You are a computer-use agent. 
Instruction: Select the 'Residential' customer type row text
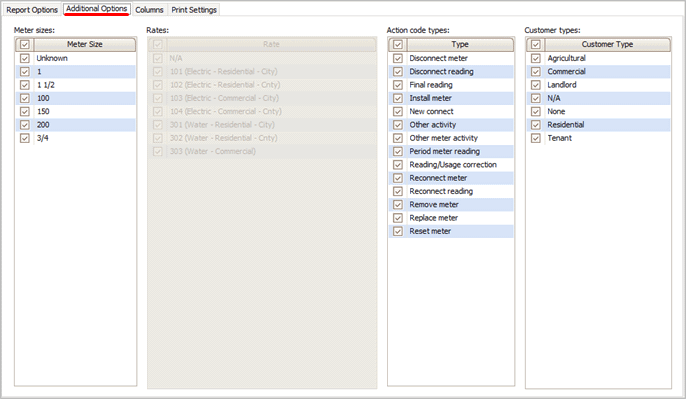coord(566,125)
